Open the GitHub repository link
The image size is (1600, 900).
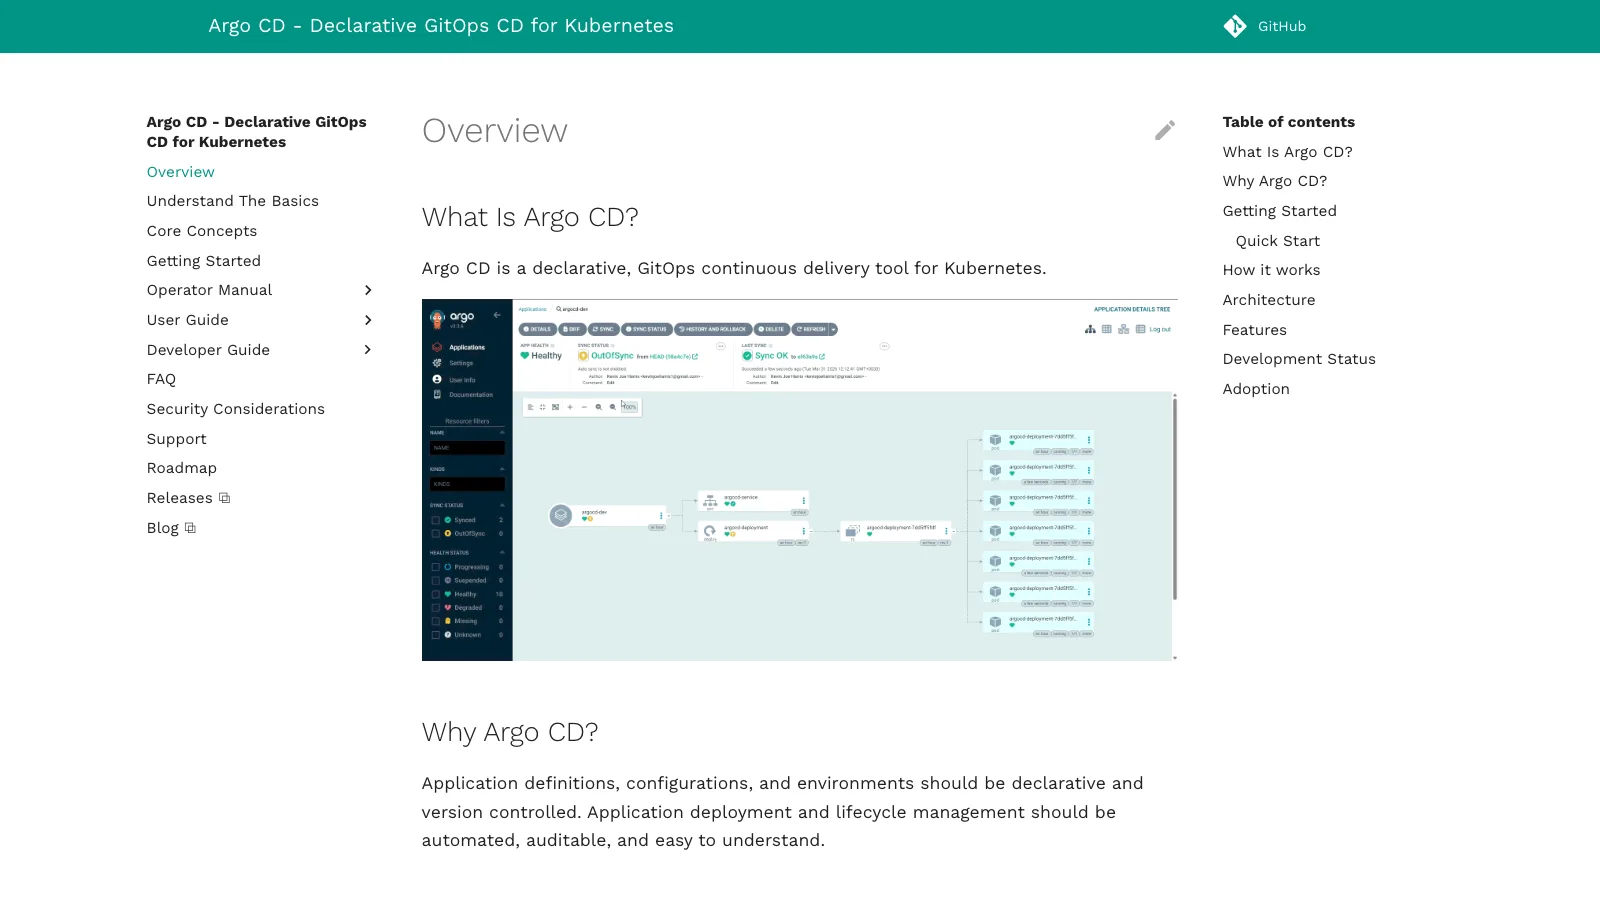tap(1265, 26)
